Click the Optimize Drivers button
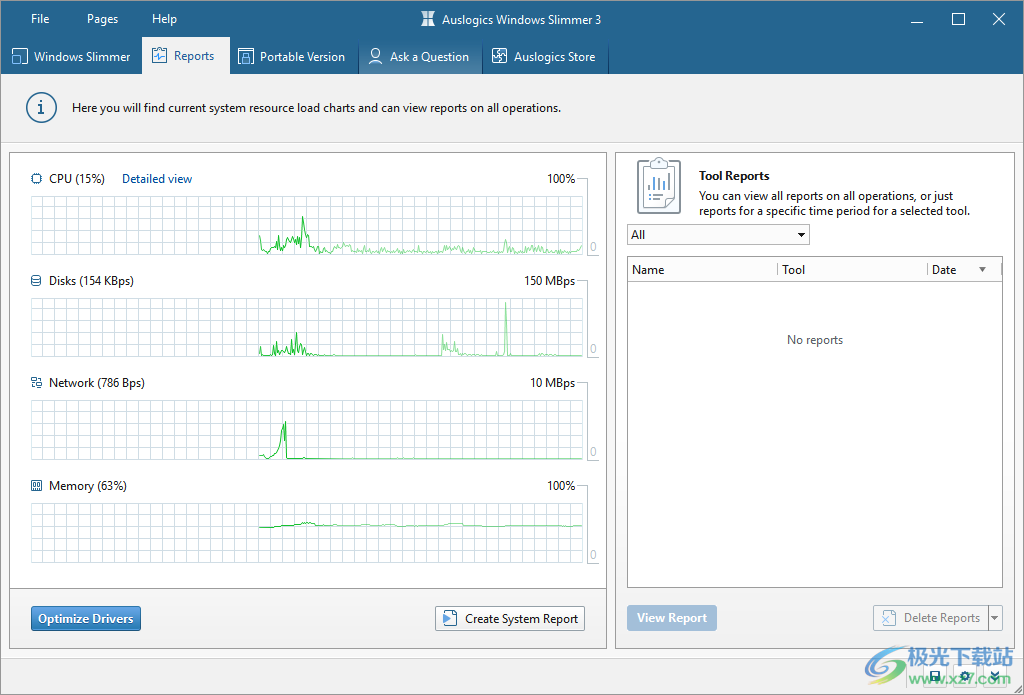The image size is (1024, 695). coord(86,619)
